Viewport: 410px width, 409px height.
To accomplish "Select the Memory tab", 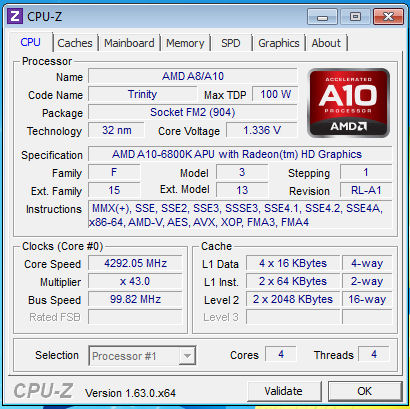I will [185, 43].
